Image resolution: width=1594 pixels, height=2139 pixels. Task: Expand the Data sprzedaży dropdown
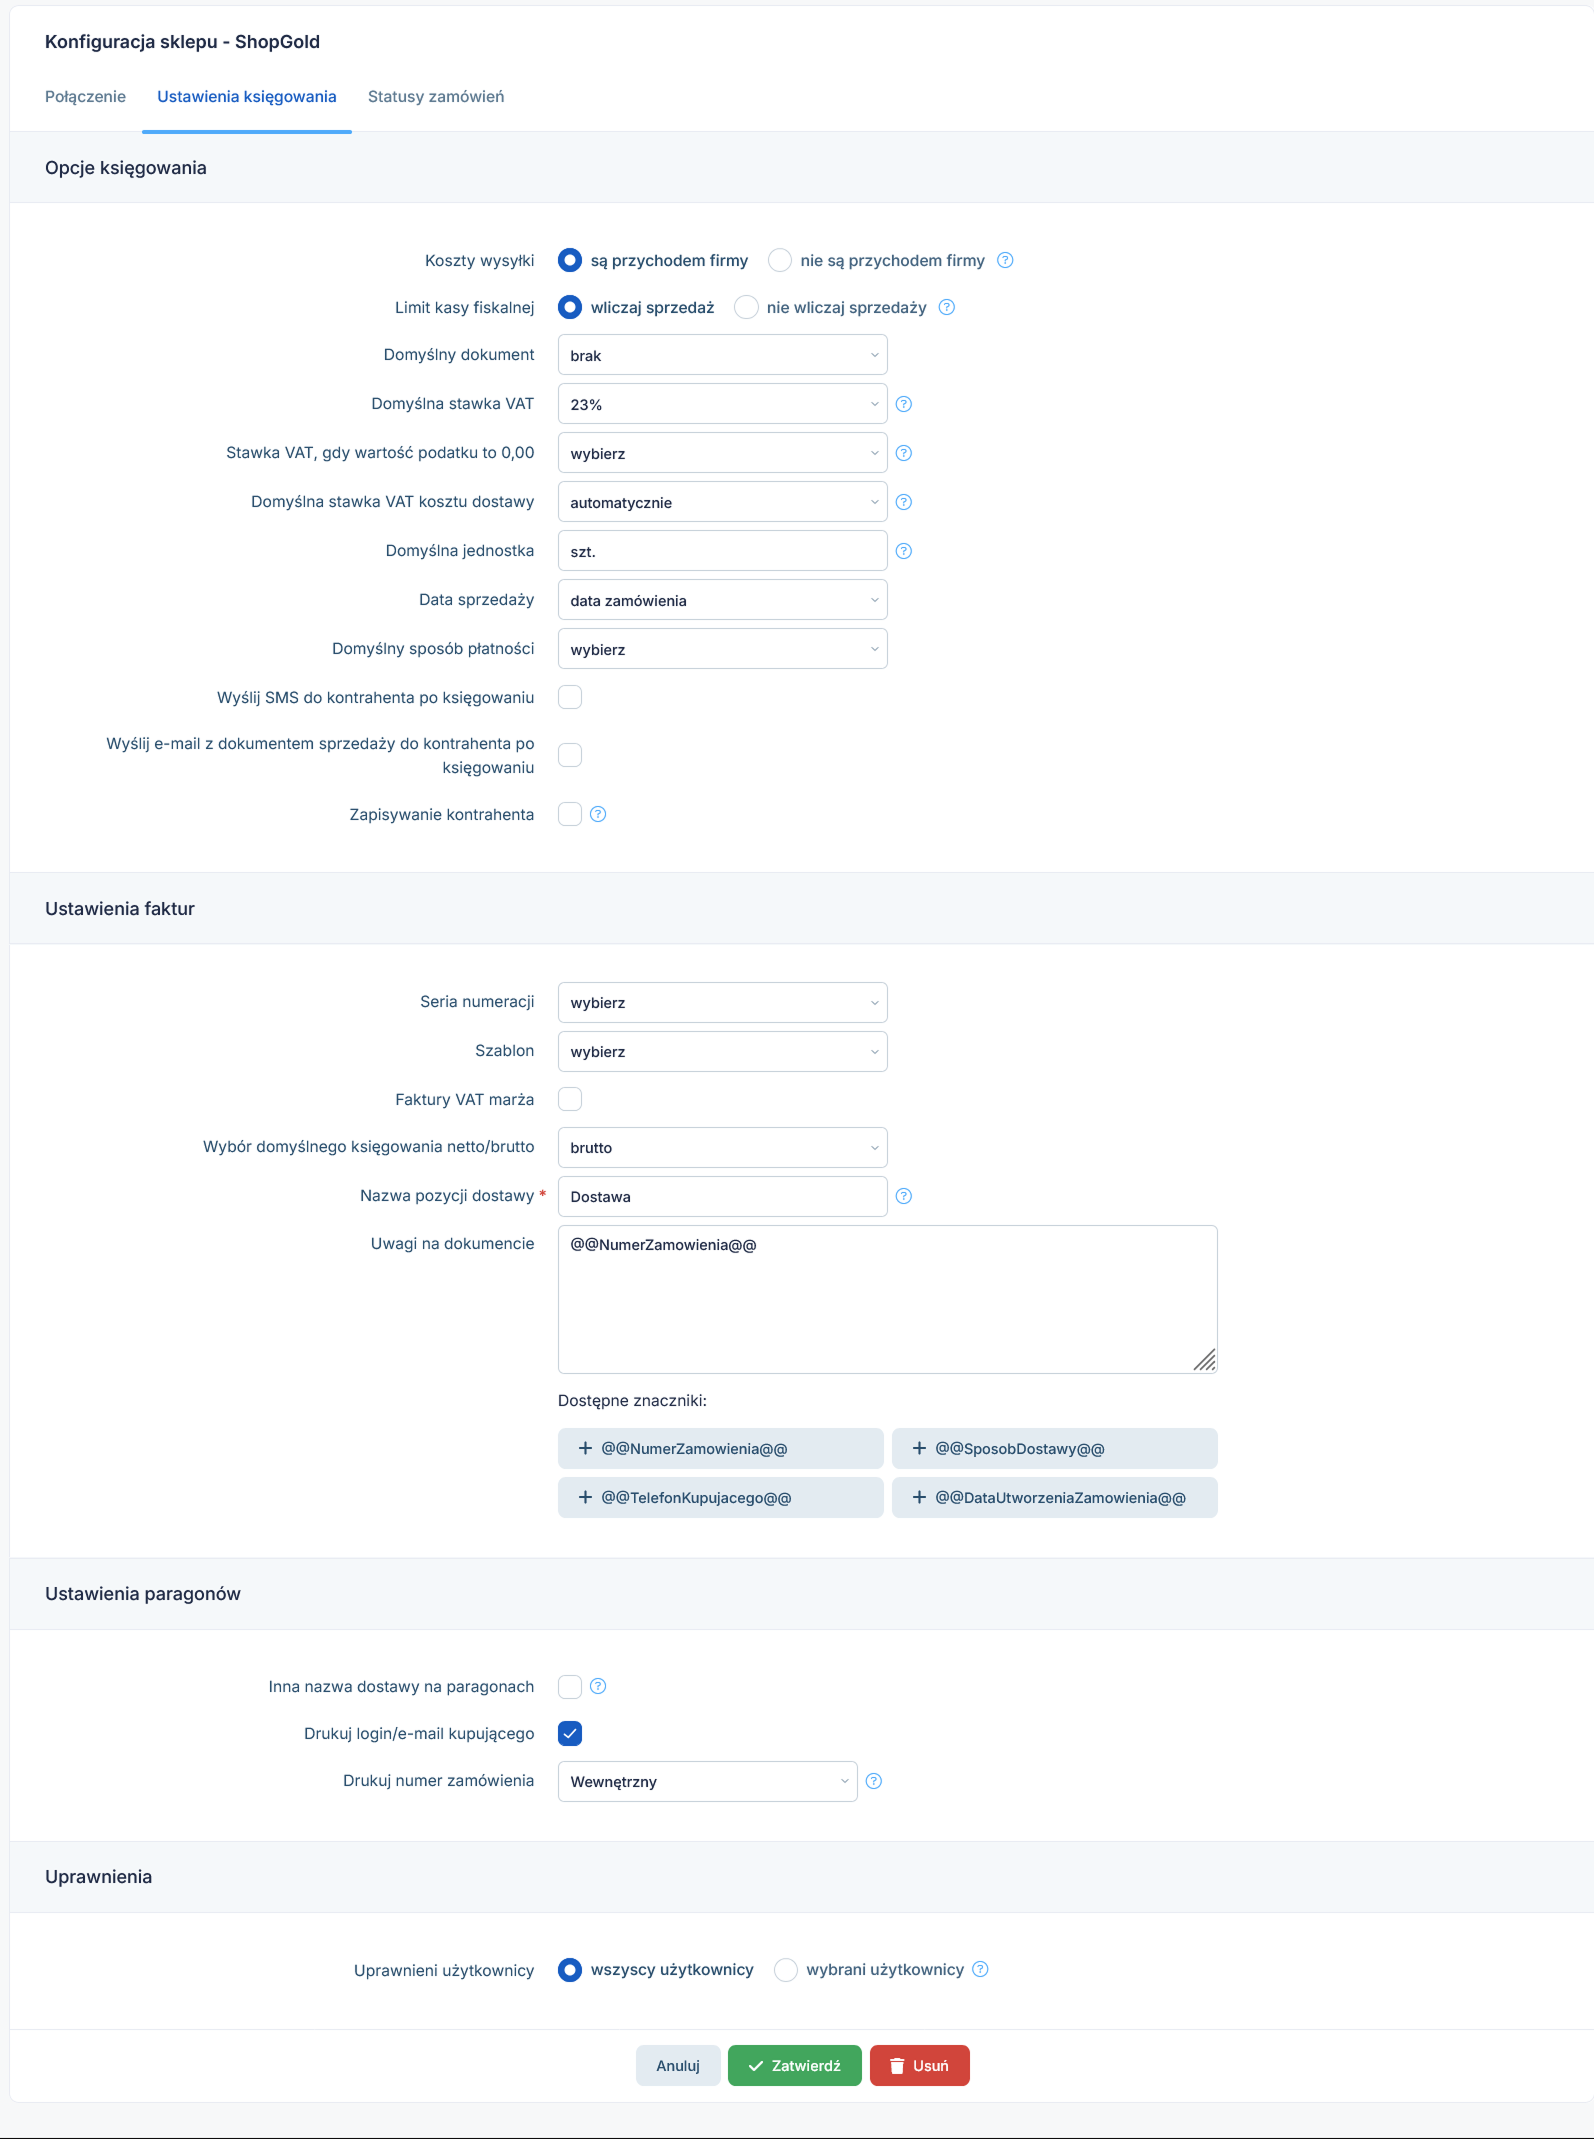coord(722,600)
